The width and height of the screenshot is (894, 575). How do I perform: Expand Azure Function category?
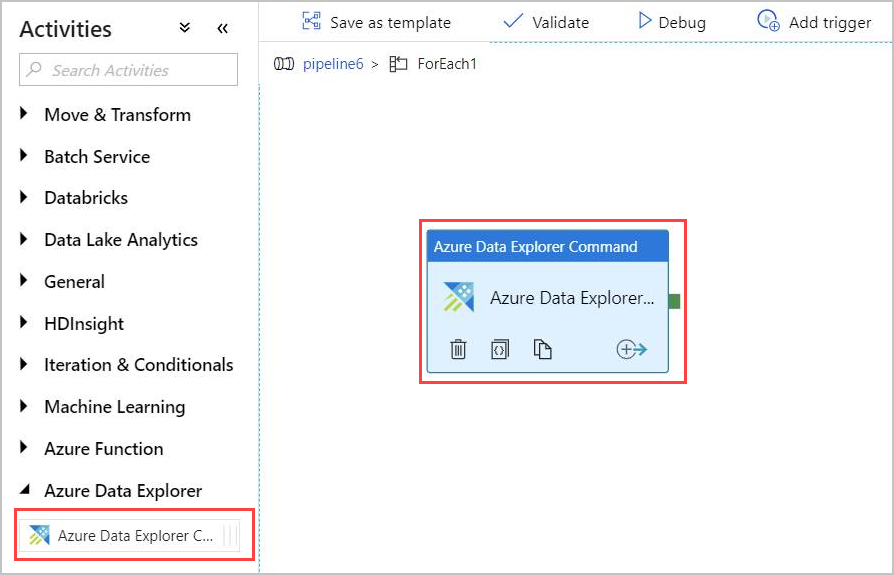tap(23, 447)
